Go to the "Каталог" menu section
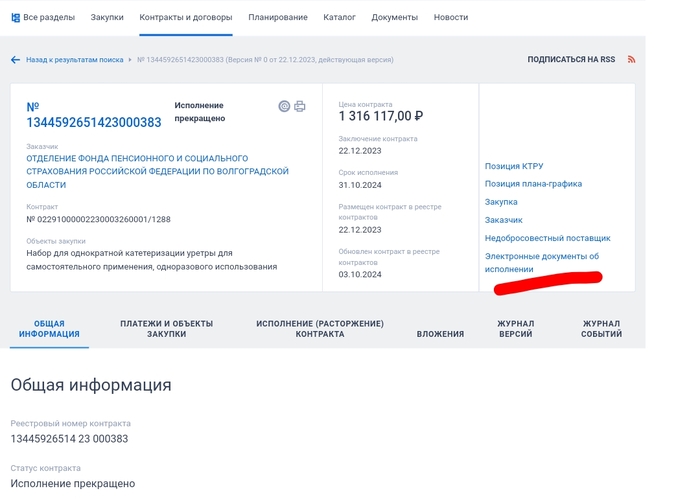The height and width of the screenshot is (504, 700). click(x=339, y=18)
